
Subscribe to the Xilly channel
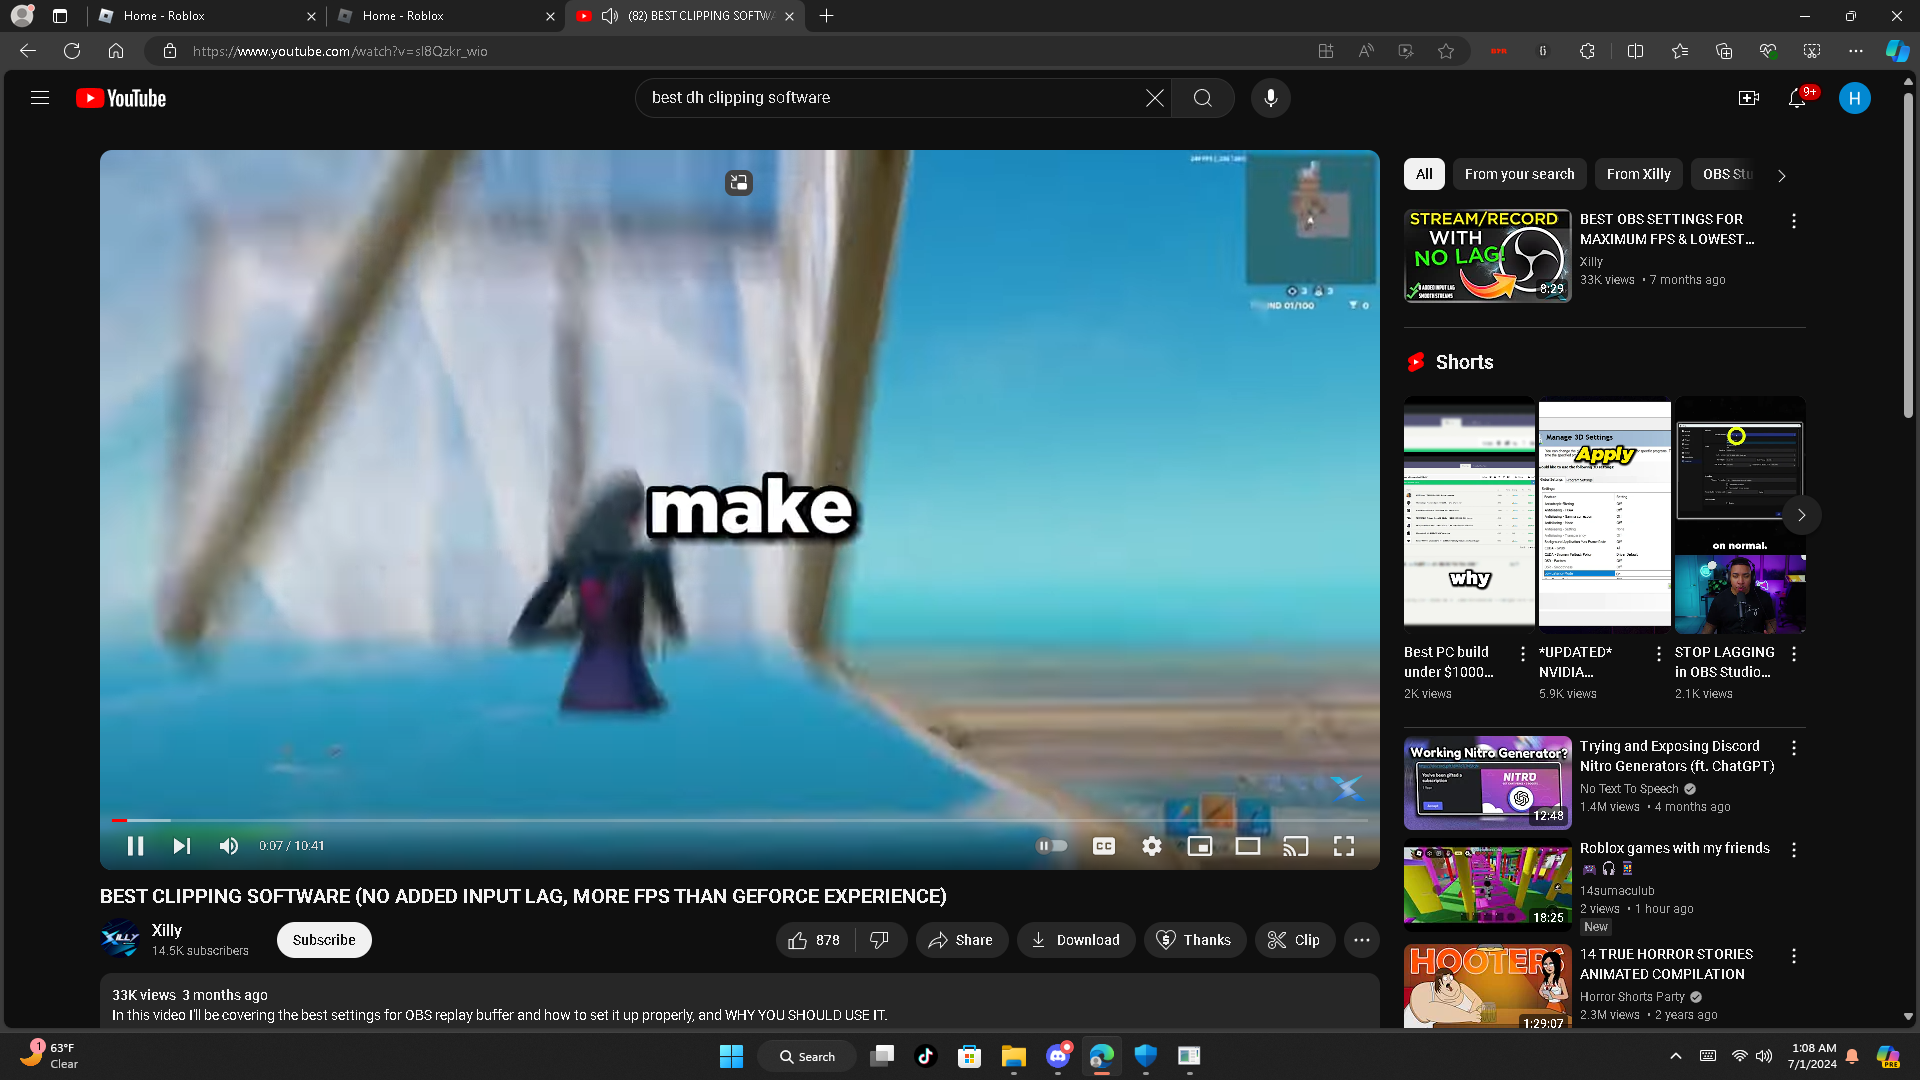(324, 940)
